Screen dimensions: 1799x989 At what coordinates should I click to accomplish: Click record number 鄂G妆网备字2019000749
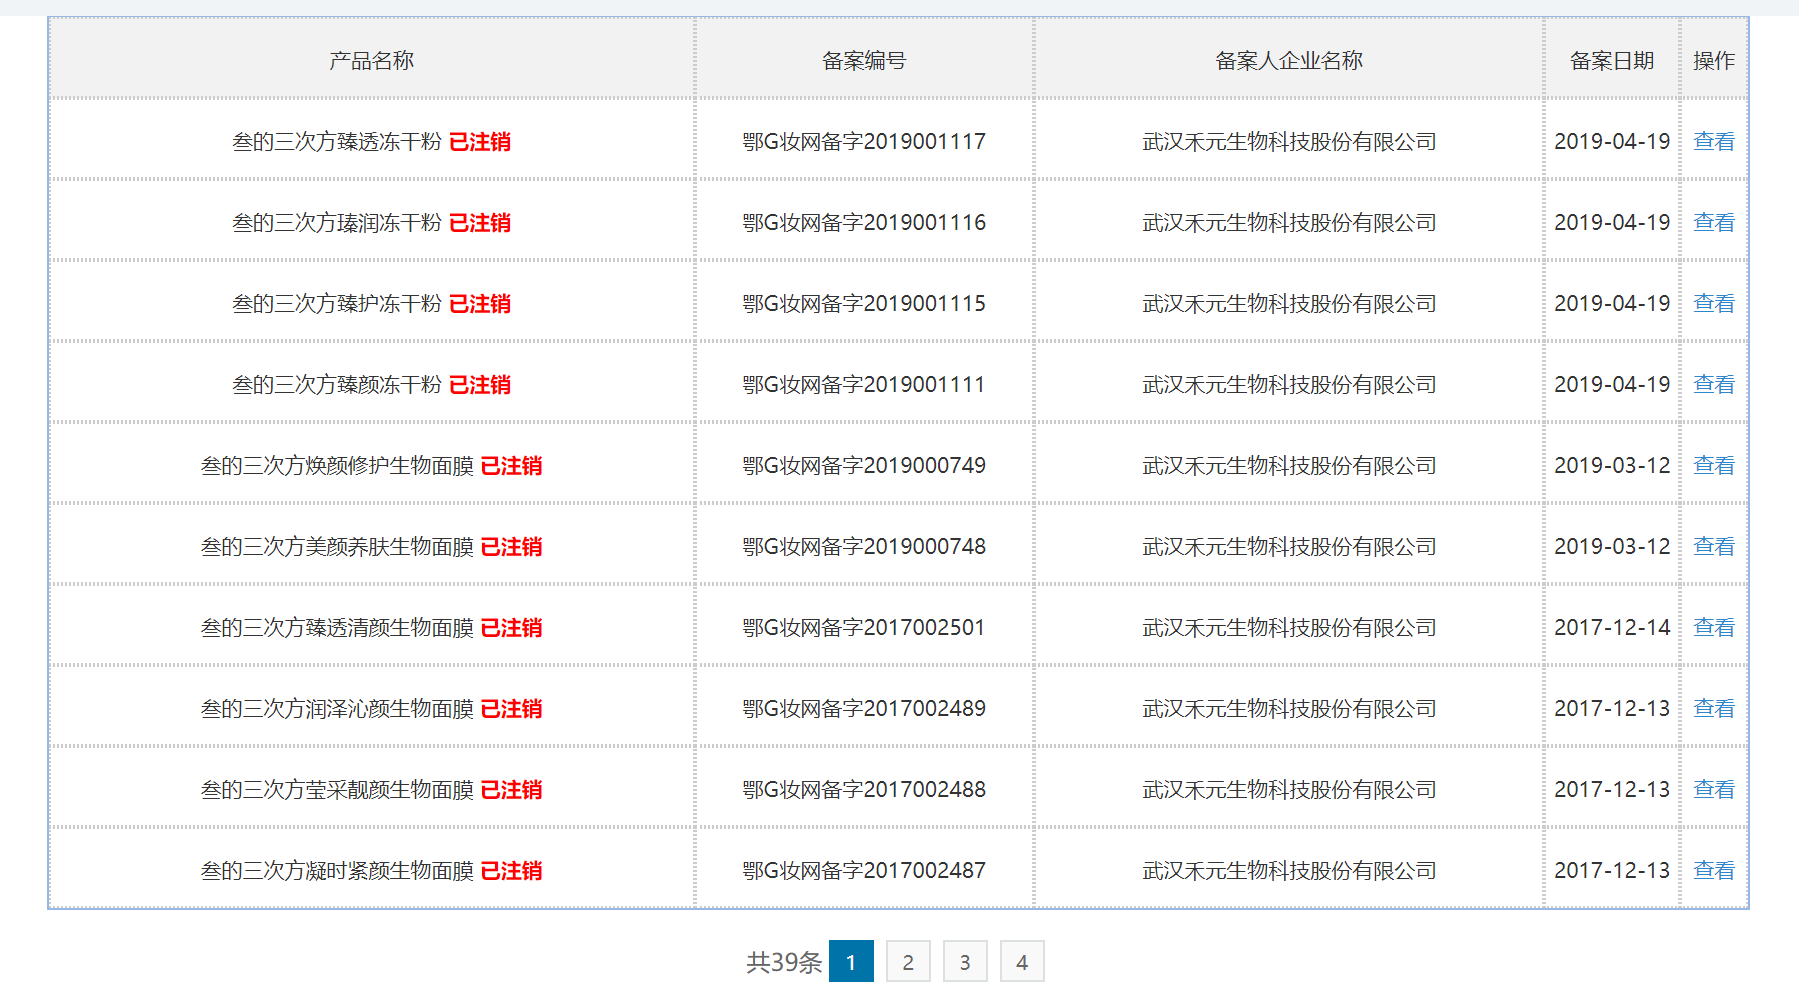click(x=864, y=465)
